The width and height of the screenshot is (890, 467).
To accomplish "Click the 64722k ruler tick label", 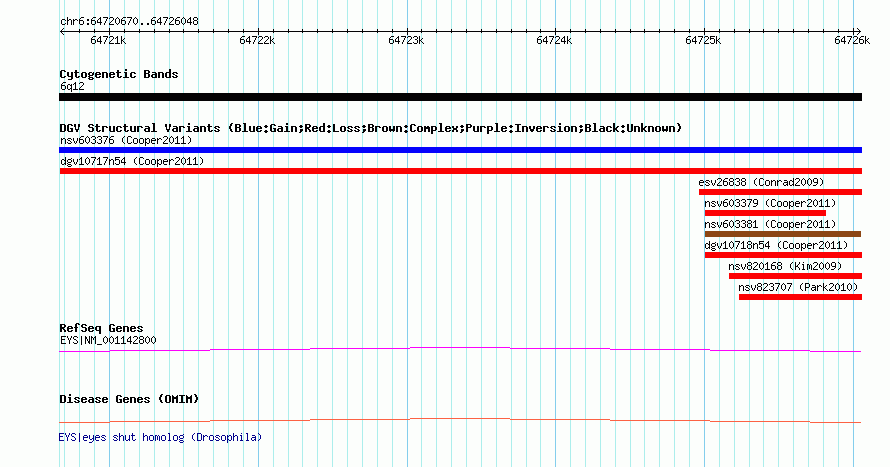I will tap(257, 40).
